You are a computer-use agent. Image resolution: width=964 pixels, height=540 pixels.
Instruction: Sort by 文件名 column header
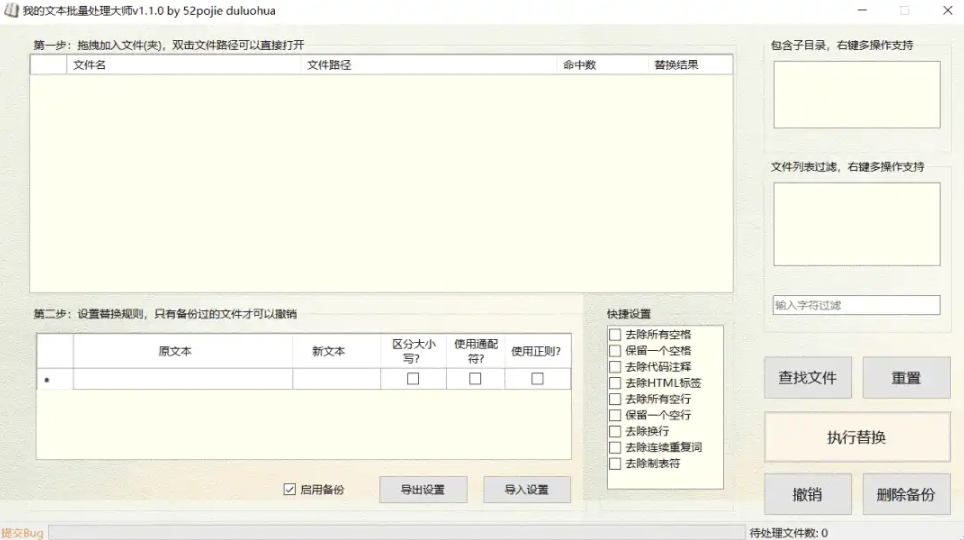183,65
